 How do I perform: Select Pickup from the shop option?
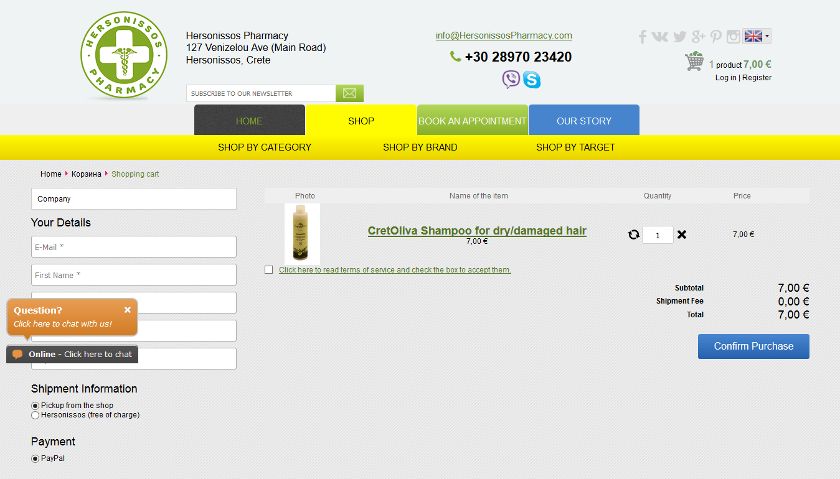35,406
